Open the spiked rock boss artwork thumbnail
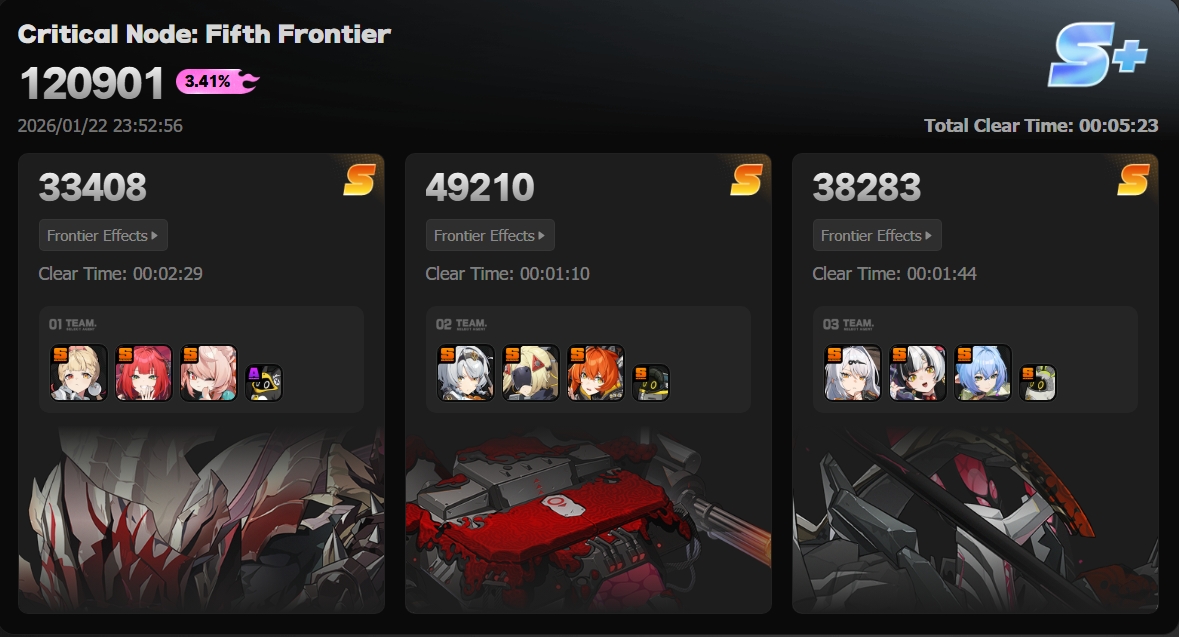The height and width of the screenshot is (637, 1179). pos(202,519)
